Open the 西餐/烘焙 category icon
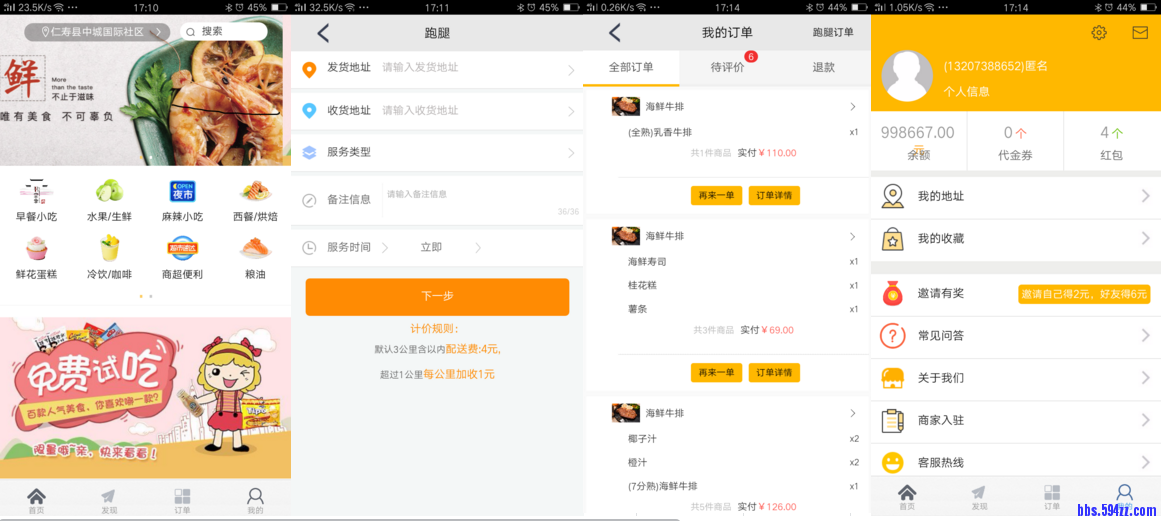 pos(255,191)
